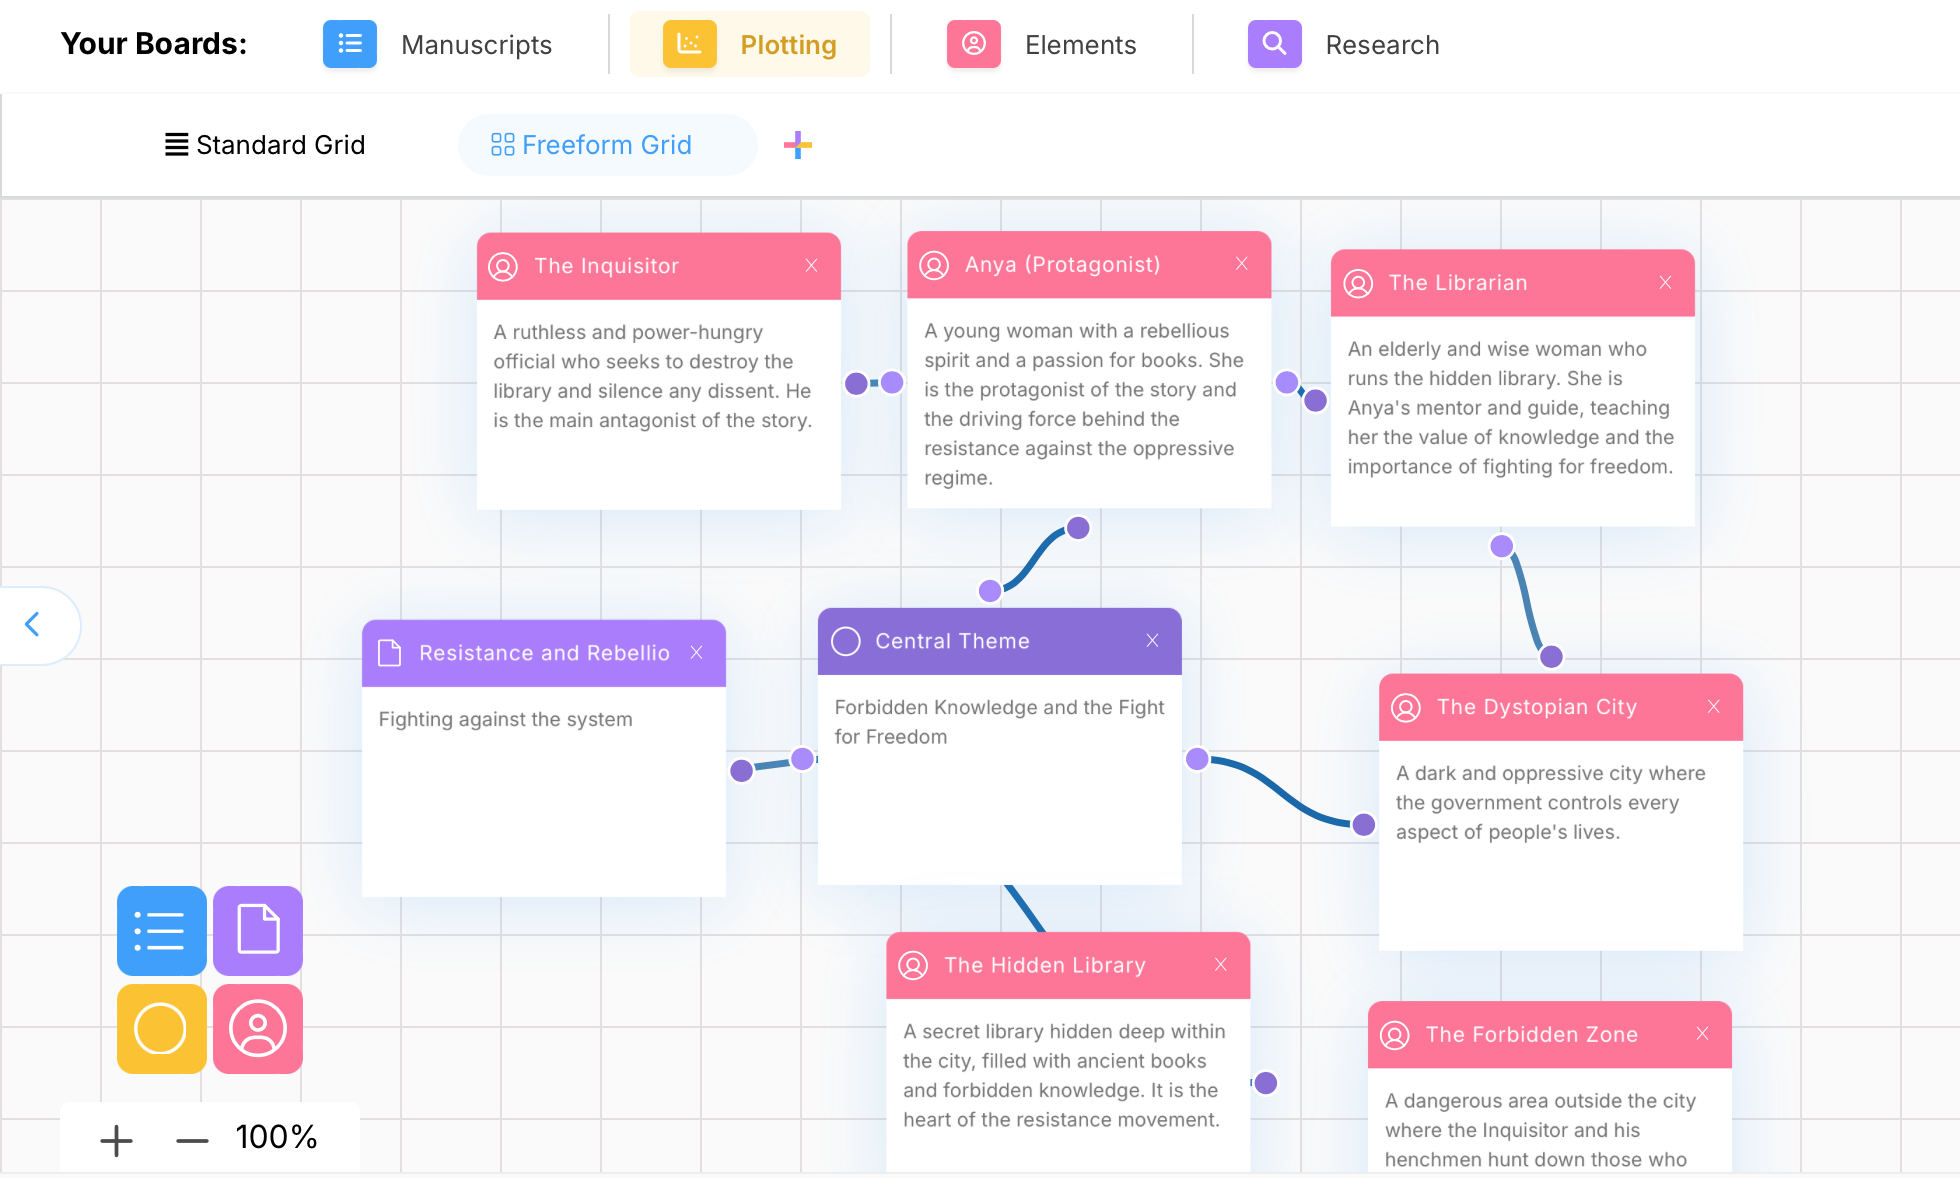This screenshot has width=1960, height=1178.
Task: Click the Manuscripts board list icon
Action: tap(349, 44)
